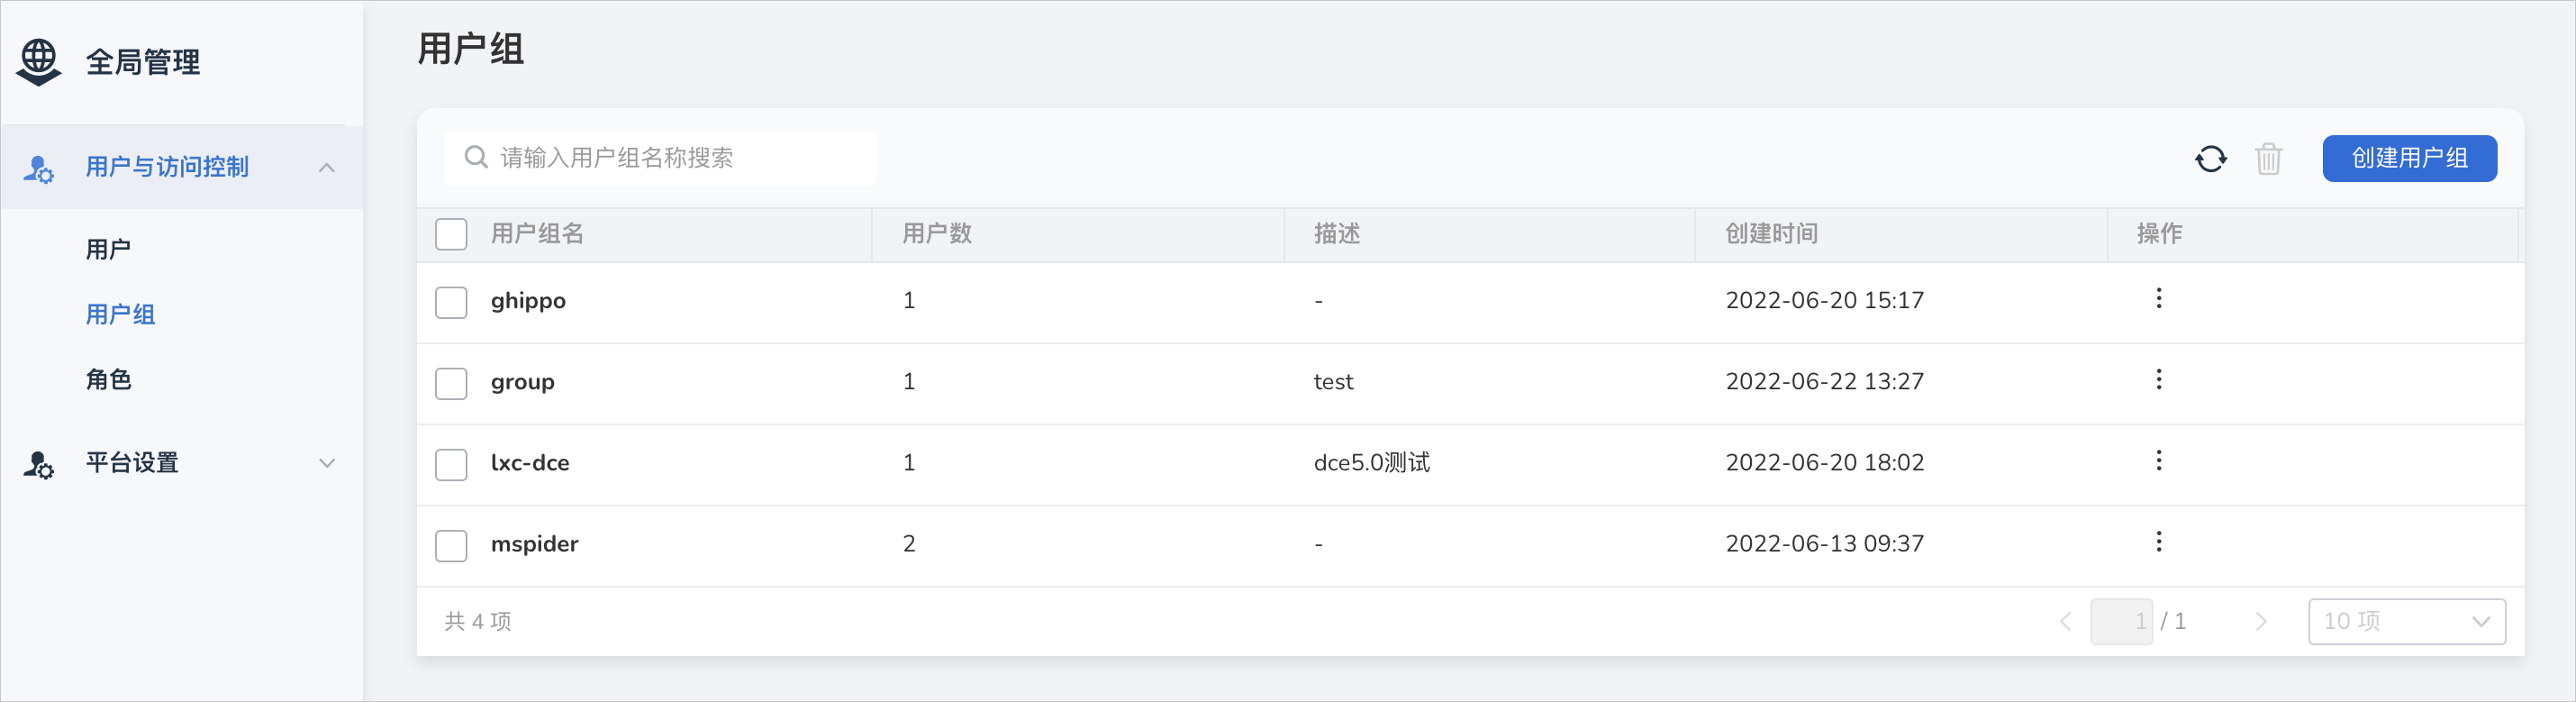2576x702 pixels.
Task: Open the mspider user group
Action: (x=534, y=544)
